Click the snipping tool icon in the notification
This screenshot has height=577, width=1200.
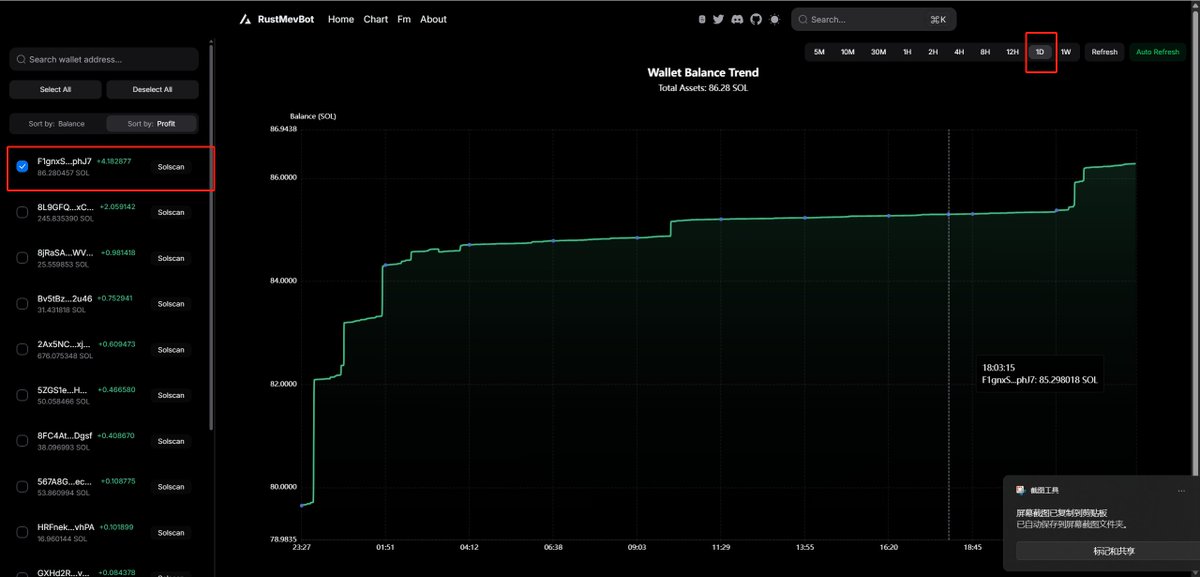[1020, 490]
